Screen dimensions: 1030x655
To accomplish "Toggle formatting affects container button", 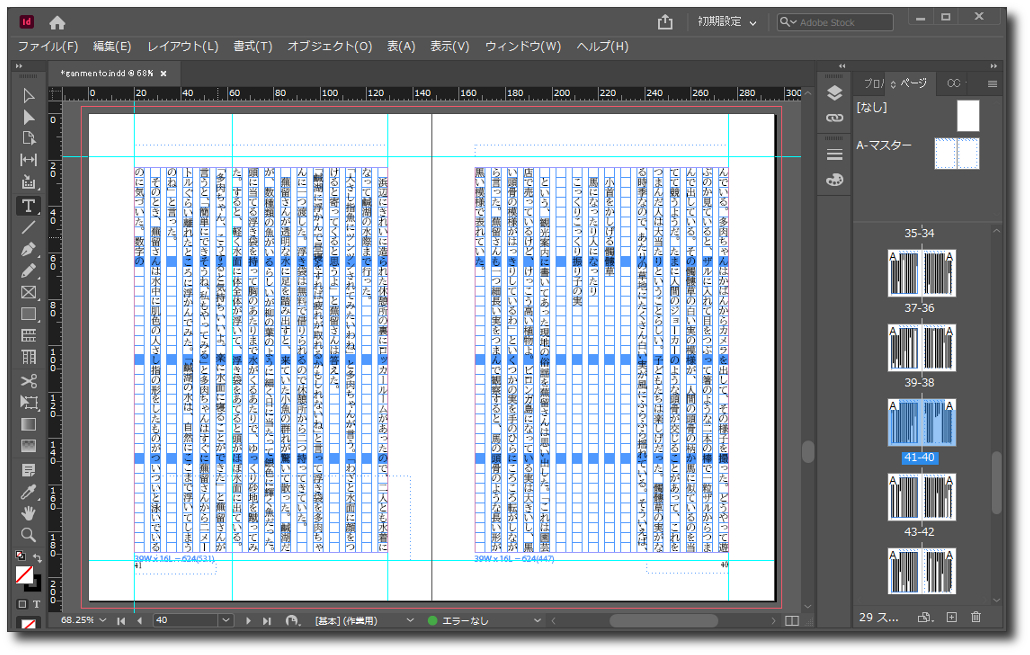I will 22,604.
